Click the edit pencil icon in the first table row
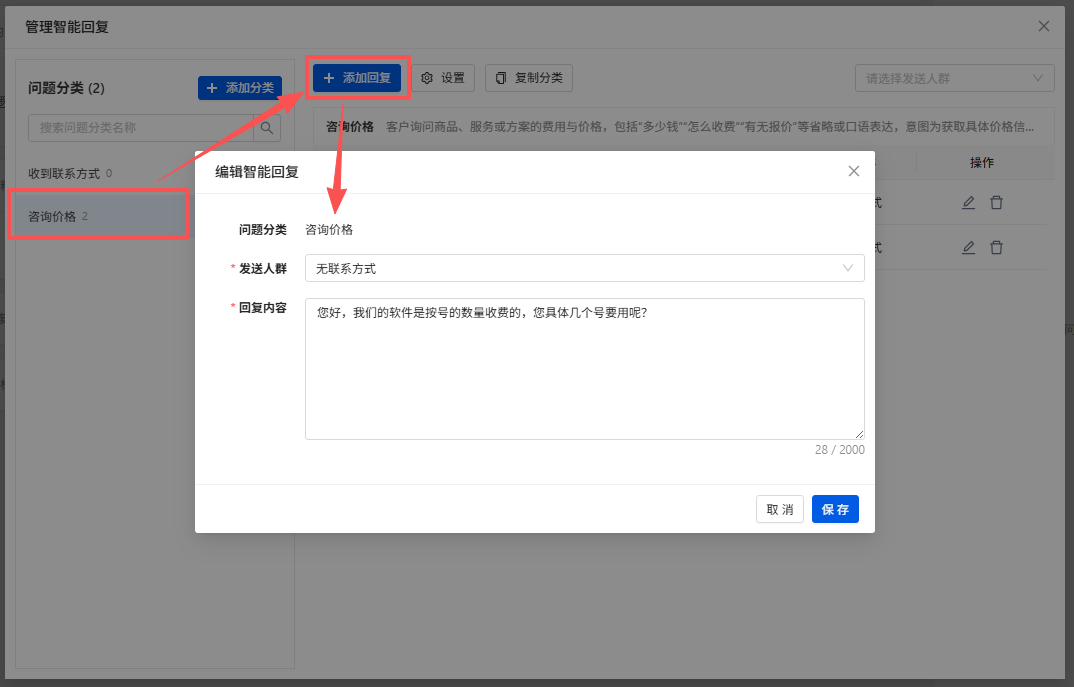 click(968, 203)
